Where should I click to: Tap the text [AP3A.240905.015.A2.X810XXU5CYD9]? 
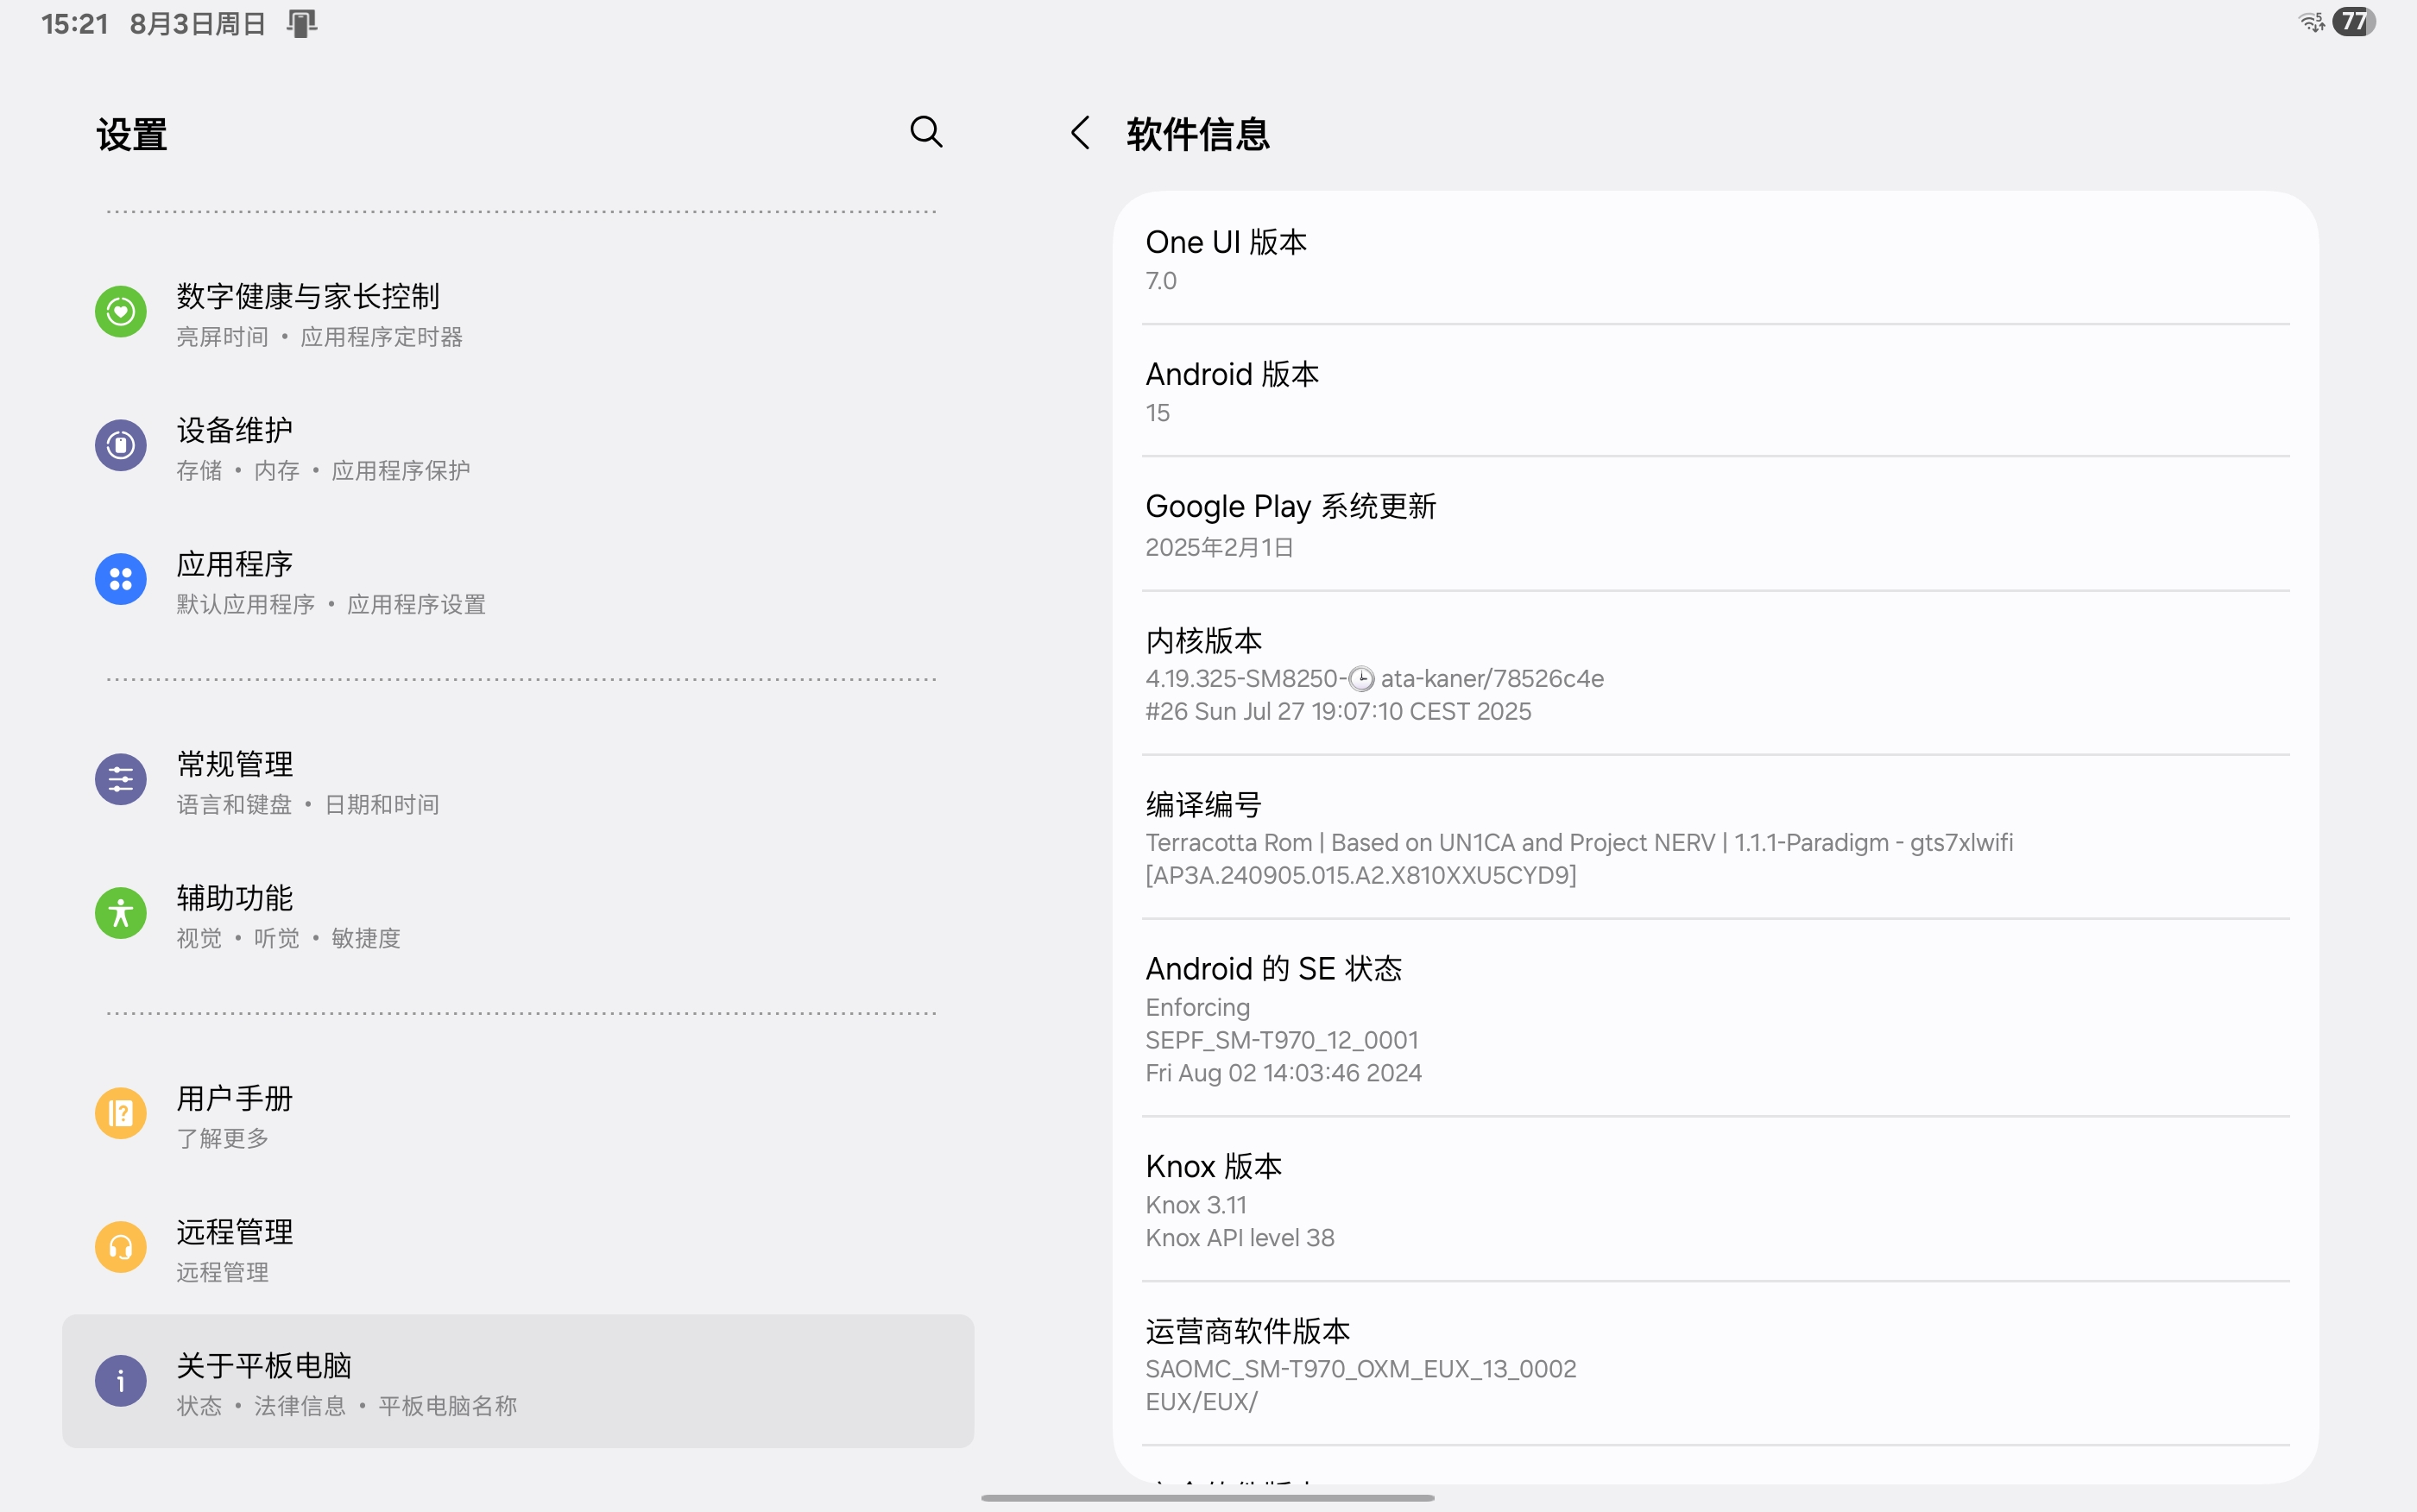pyautogui.click(x=1361, y=875)
